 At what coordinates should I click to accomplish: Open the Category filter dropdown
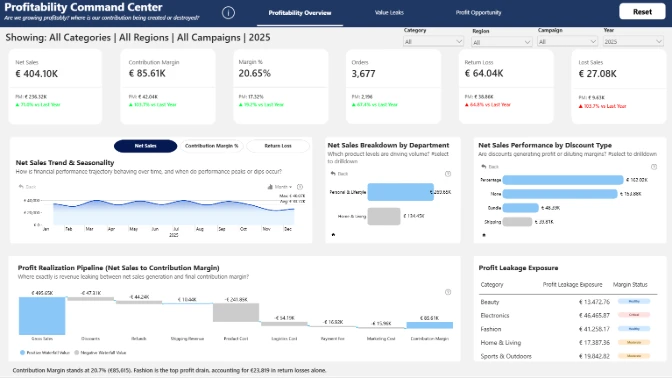pos(433,42)
